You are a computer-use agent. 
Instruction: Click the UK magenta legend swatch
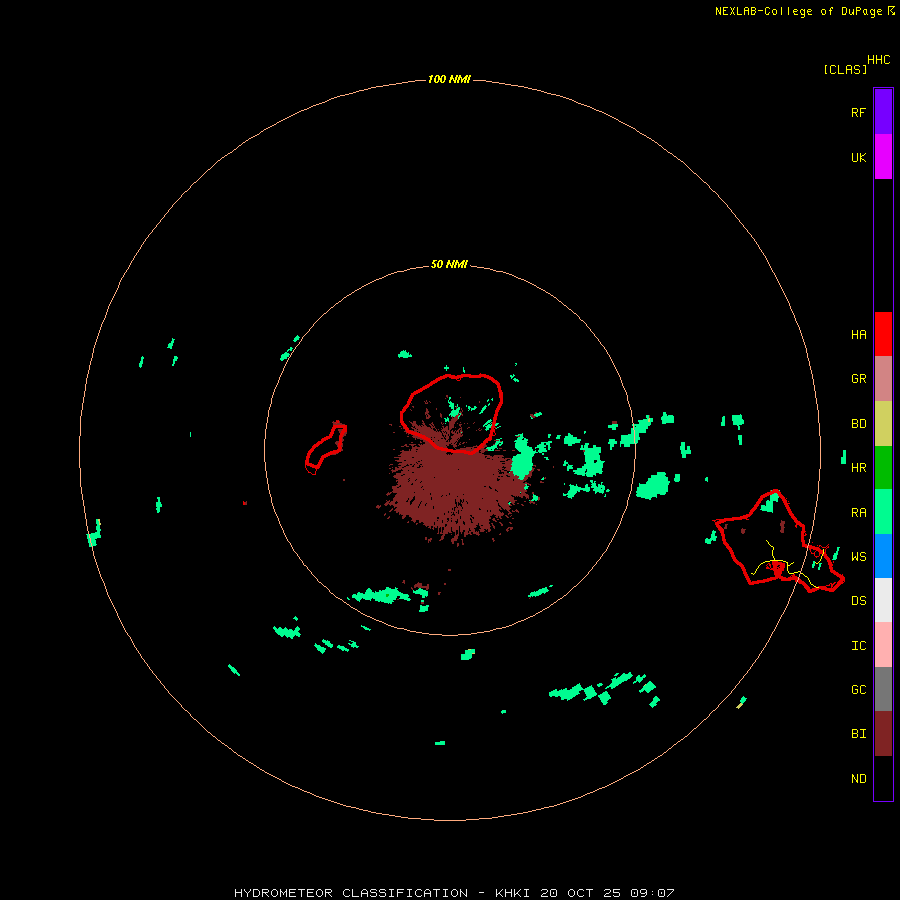[883, 157]
